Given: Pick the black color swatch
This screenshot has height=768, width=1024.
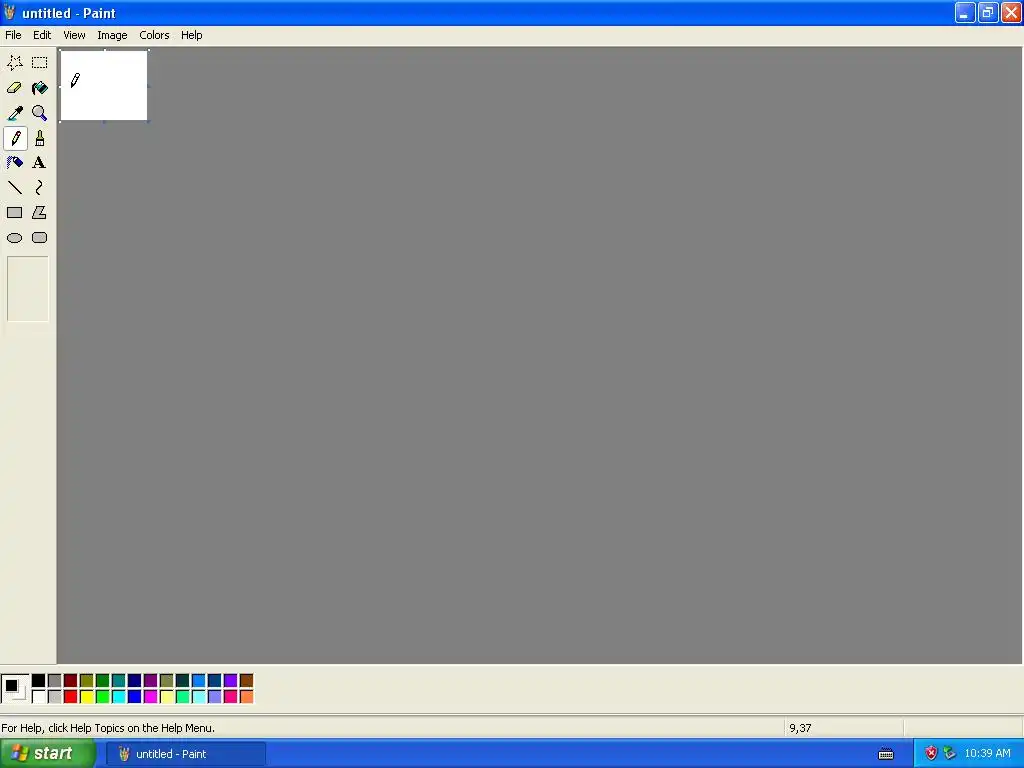Looking at the screenshot, I should pos(39,681).
